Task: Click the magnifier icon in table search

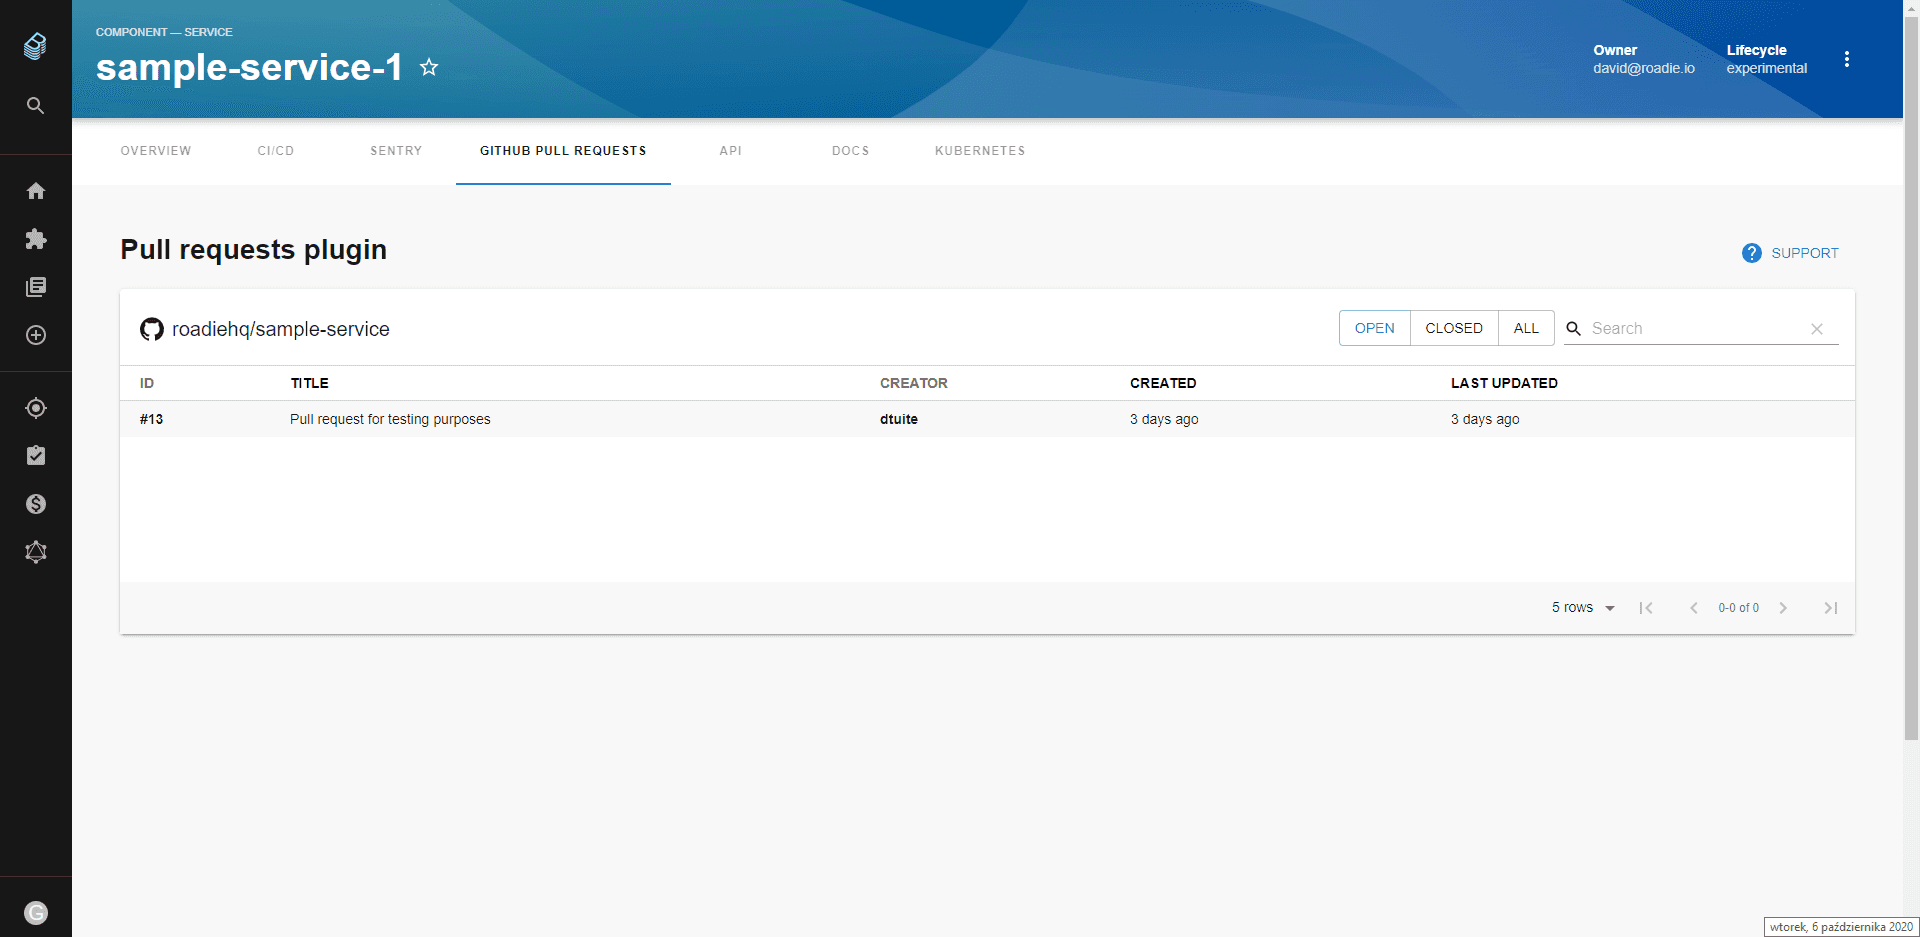Action: coord(1573,328)
